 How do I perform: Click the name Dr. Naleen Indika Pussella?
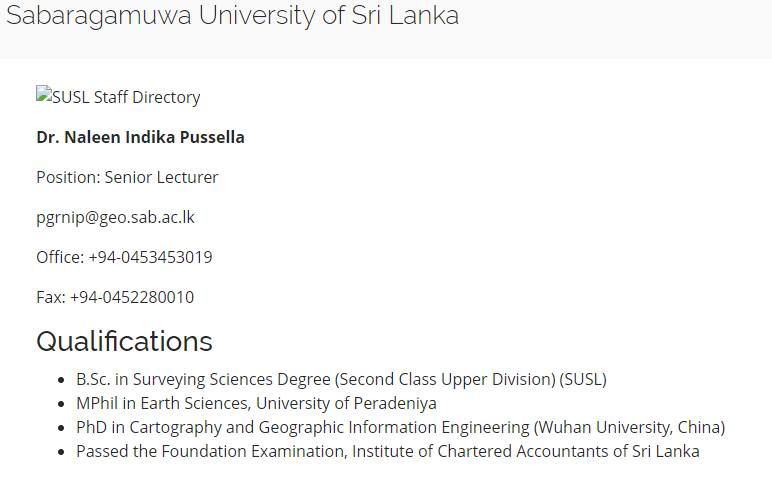pos(140,137)
